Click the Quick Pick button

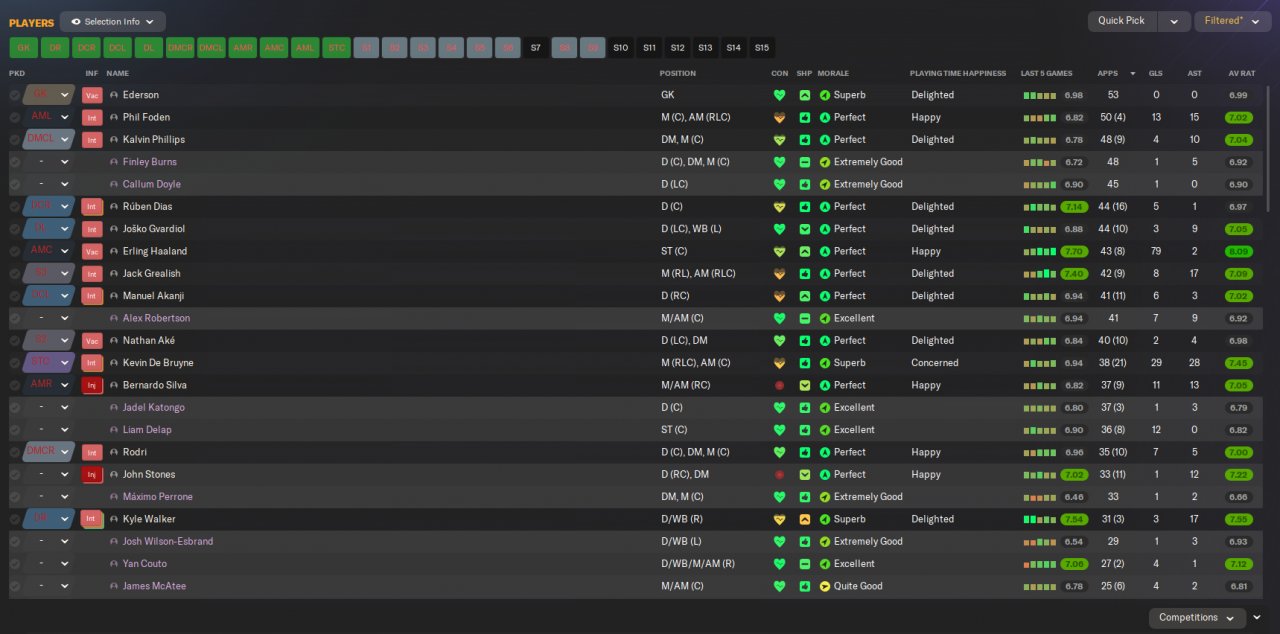point(1121,21)
